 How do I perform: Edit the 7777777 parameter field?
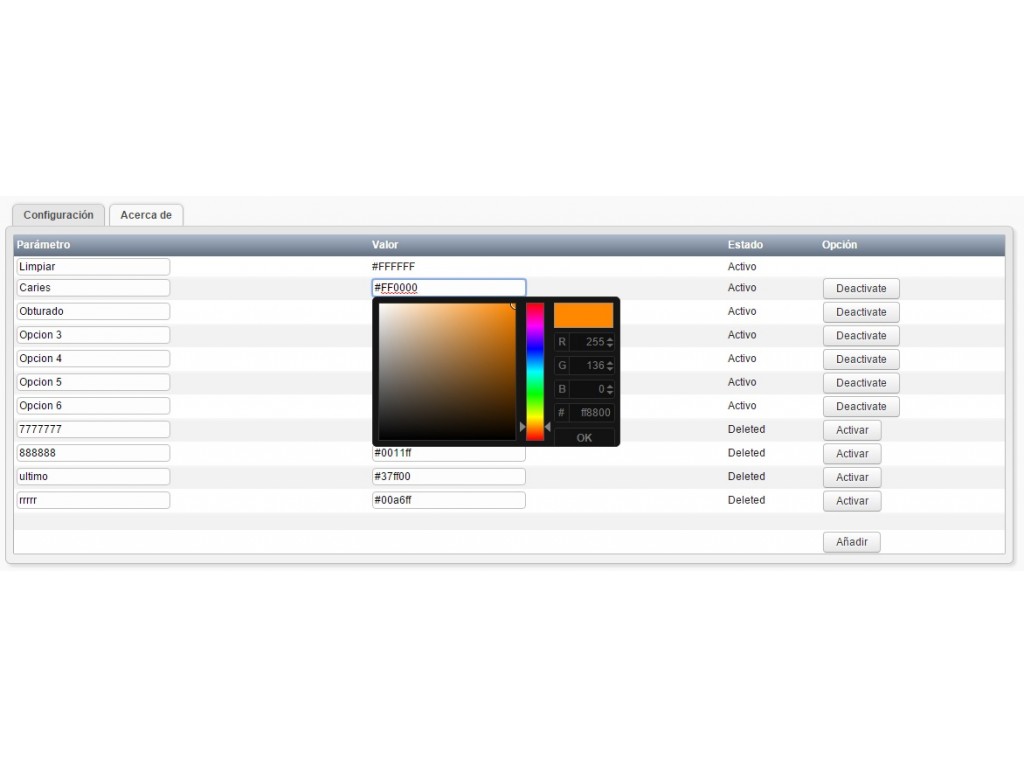(93, 429)
